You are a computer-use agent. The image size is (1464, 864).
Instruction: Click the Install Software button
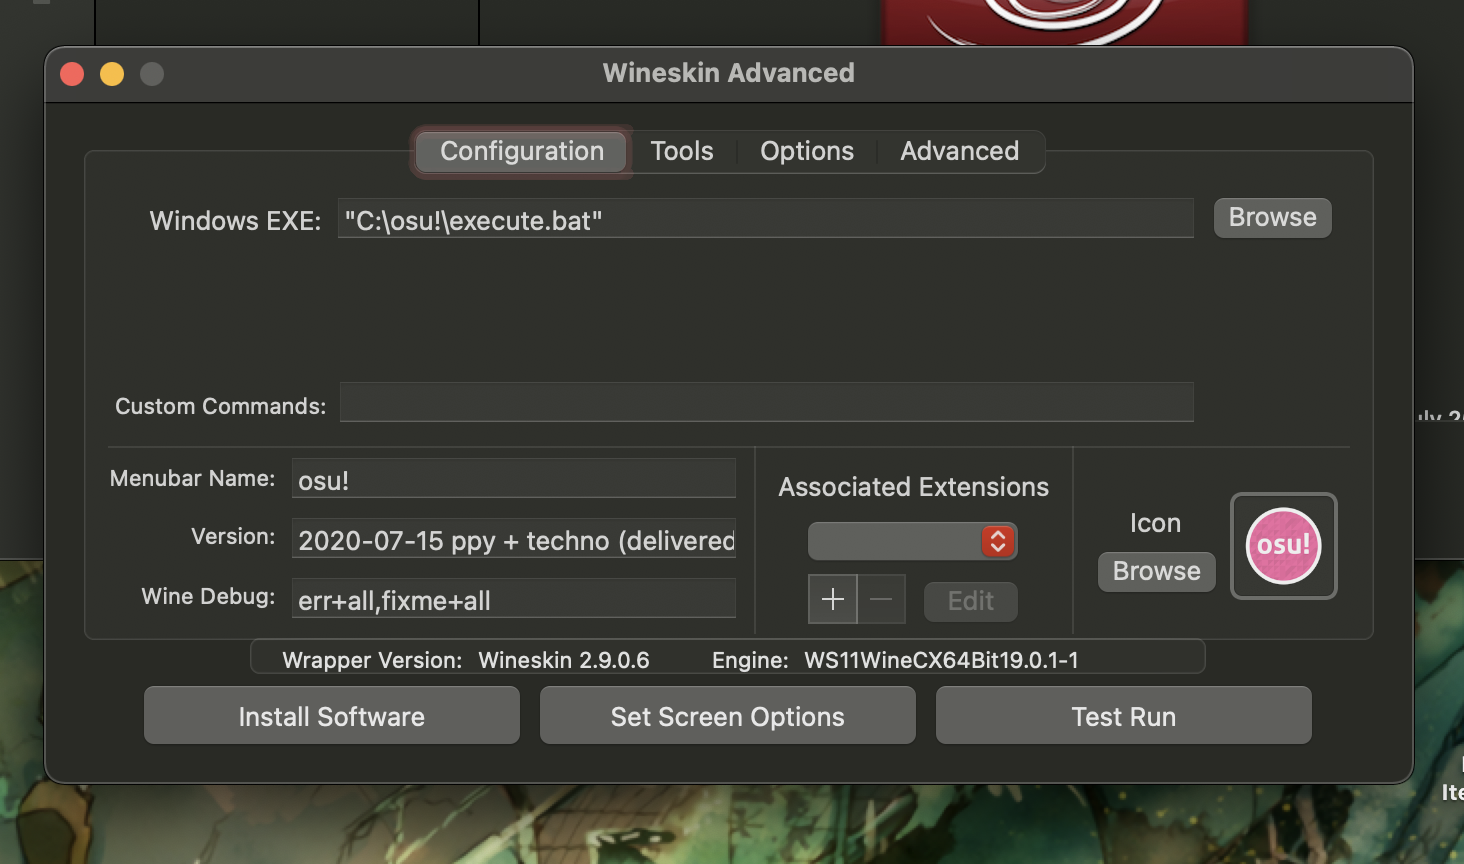click(332, 716)
